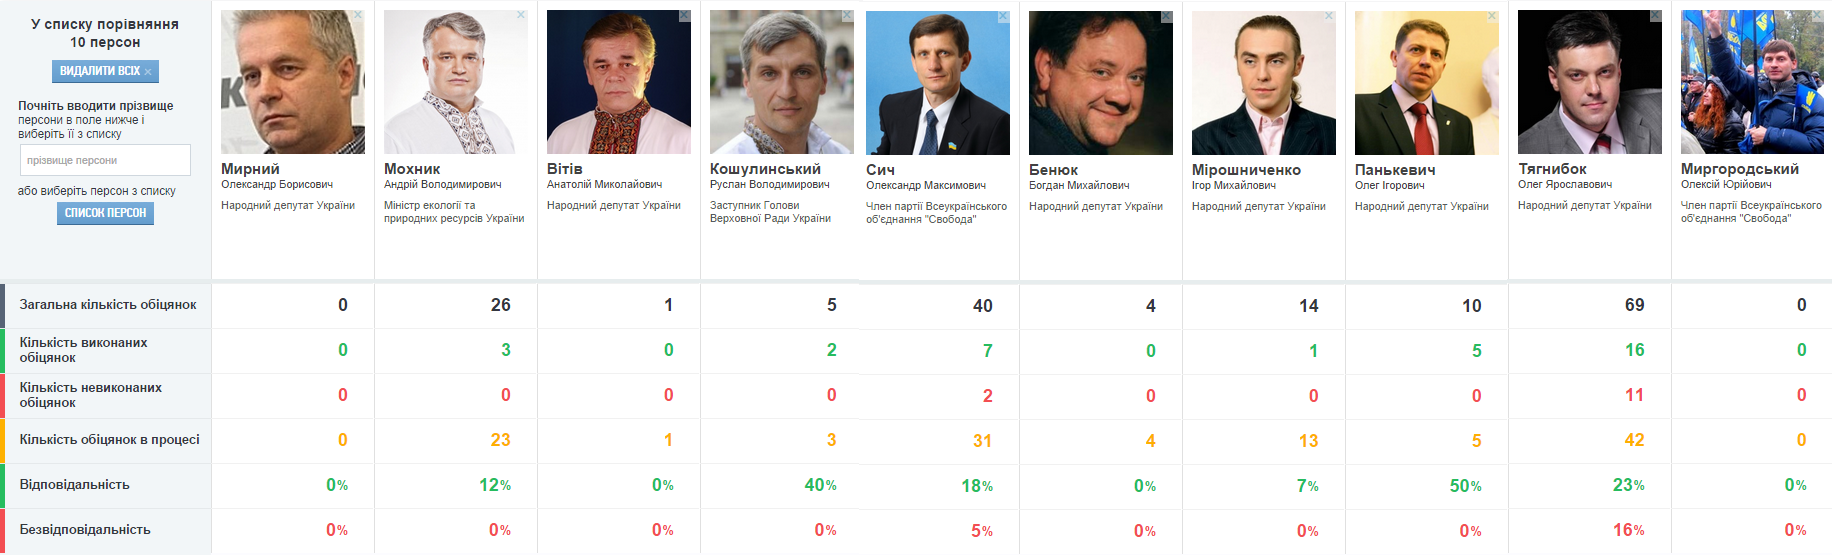Click X icon on Миргородський's photo
Image resolution: width=1835 pixels, height=555 pixels.
[1818, 15]
